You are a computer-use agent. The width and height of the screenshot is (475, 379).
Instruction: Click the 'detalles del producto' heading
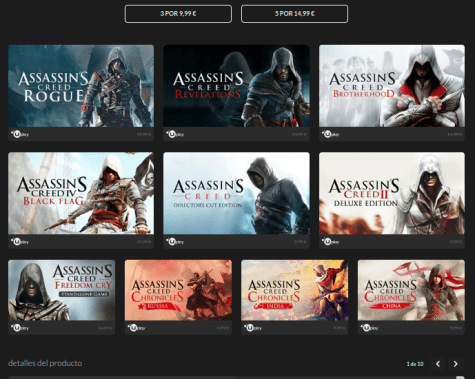click(45, 363)
